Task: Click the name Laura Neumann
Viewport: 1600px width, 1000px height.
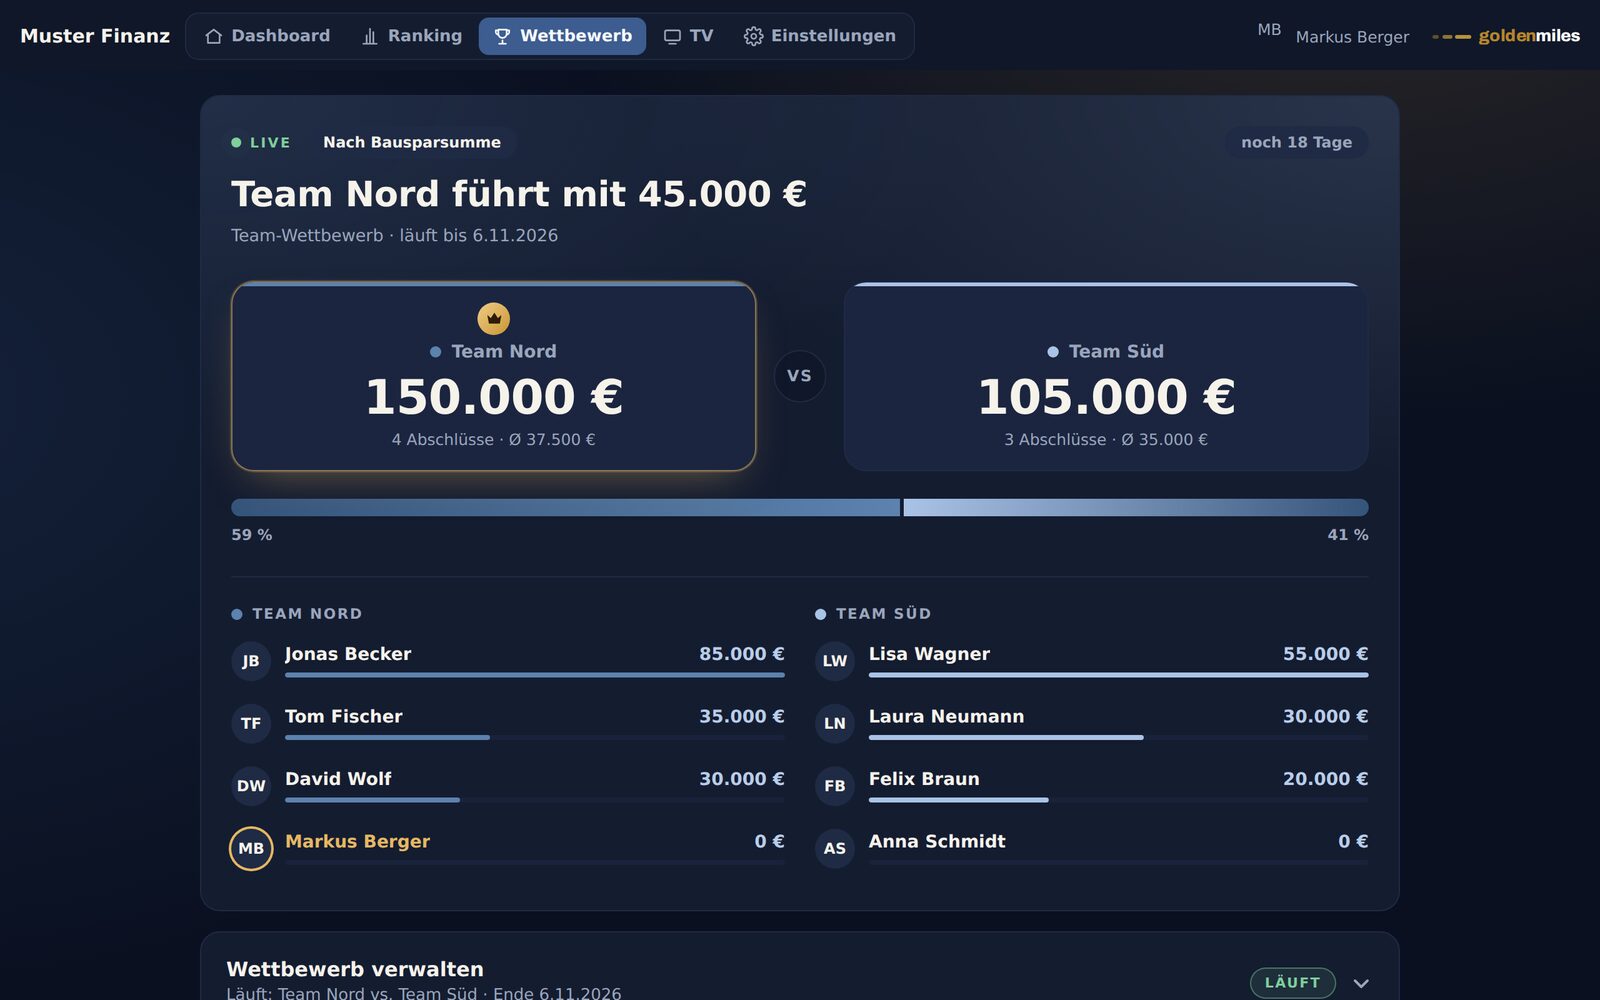Action: coord(946,717)
